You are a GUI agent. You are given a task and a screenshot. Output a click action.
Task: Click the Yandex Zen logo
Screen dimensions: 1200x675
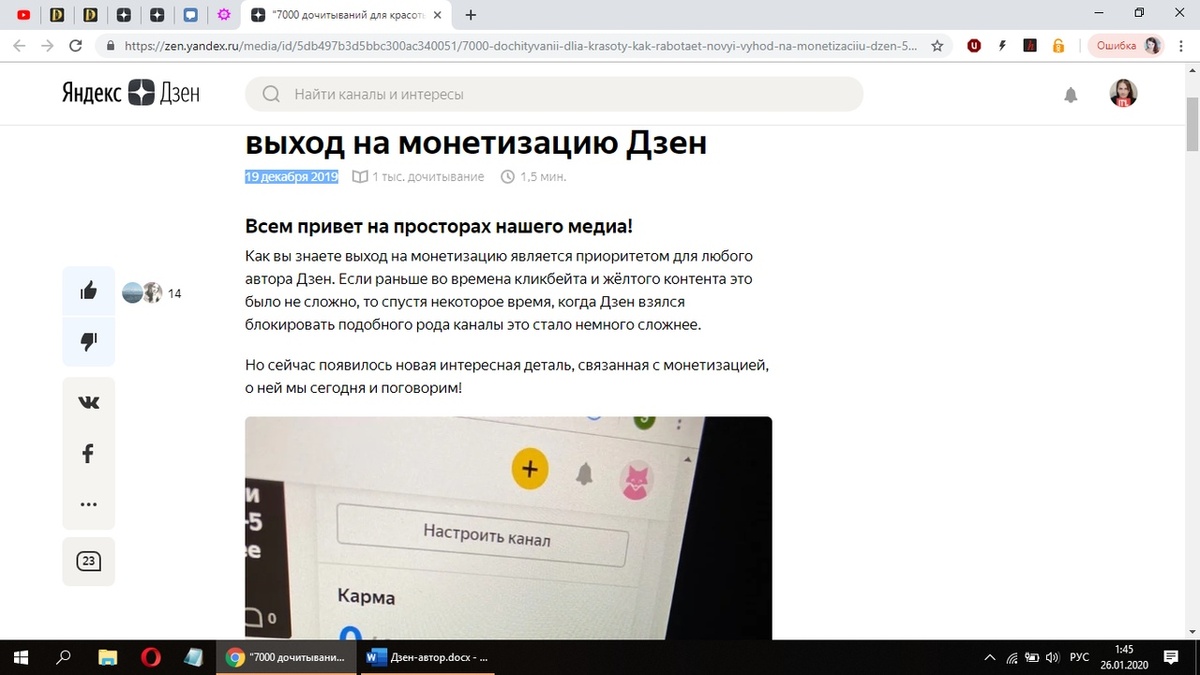click(x=130, y=93)
